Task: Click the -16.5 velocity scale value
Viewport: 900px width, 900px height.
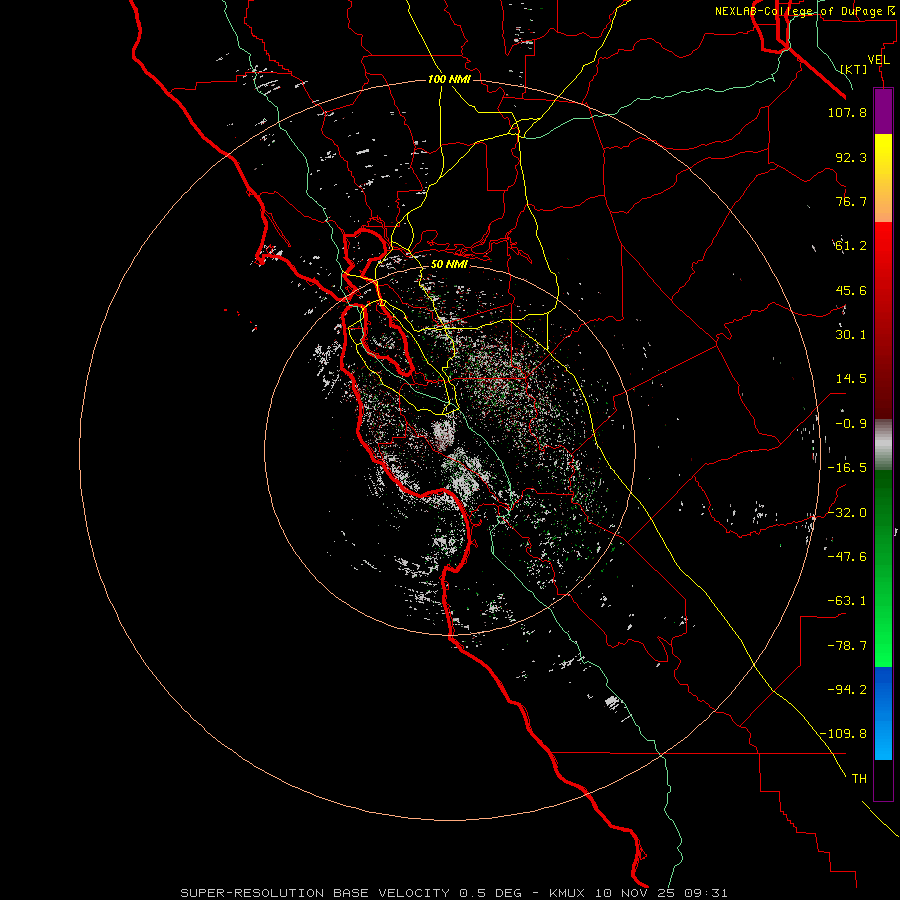Action: tap(847, 468)
